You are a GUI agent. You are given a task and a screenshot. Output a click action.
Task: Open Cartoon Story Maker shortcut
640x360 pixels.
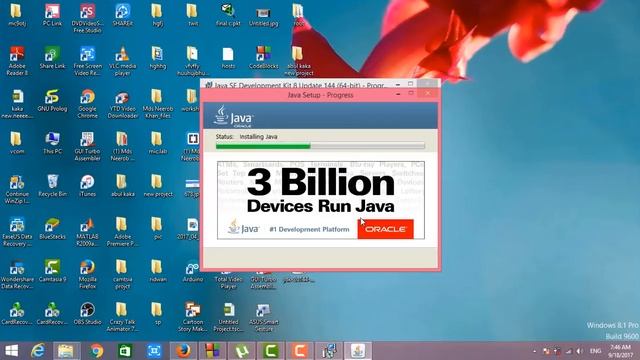click(x=193, y=317)
